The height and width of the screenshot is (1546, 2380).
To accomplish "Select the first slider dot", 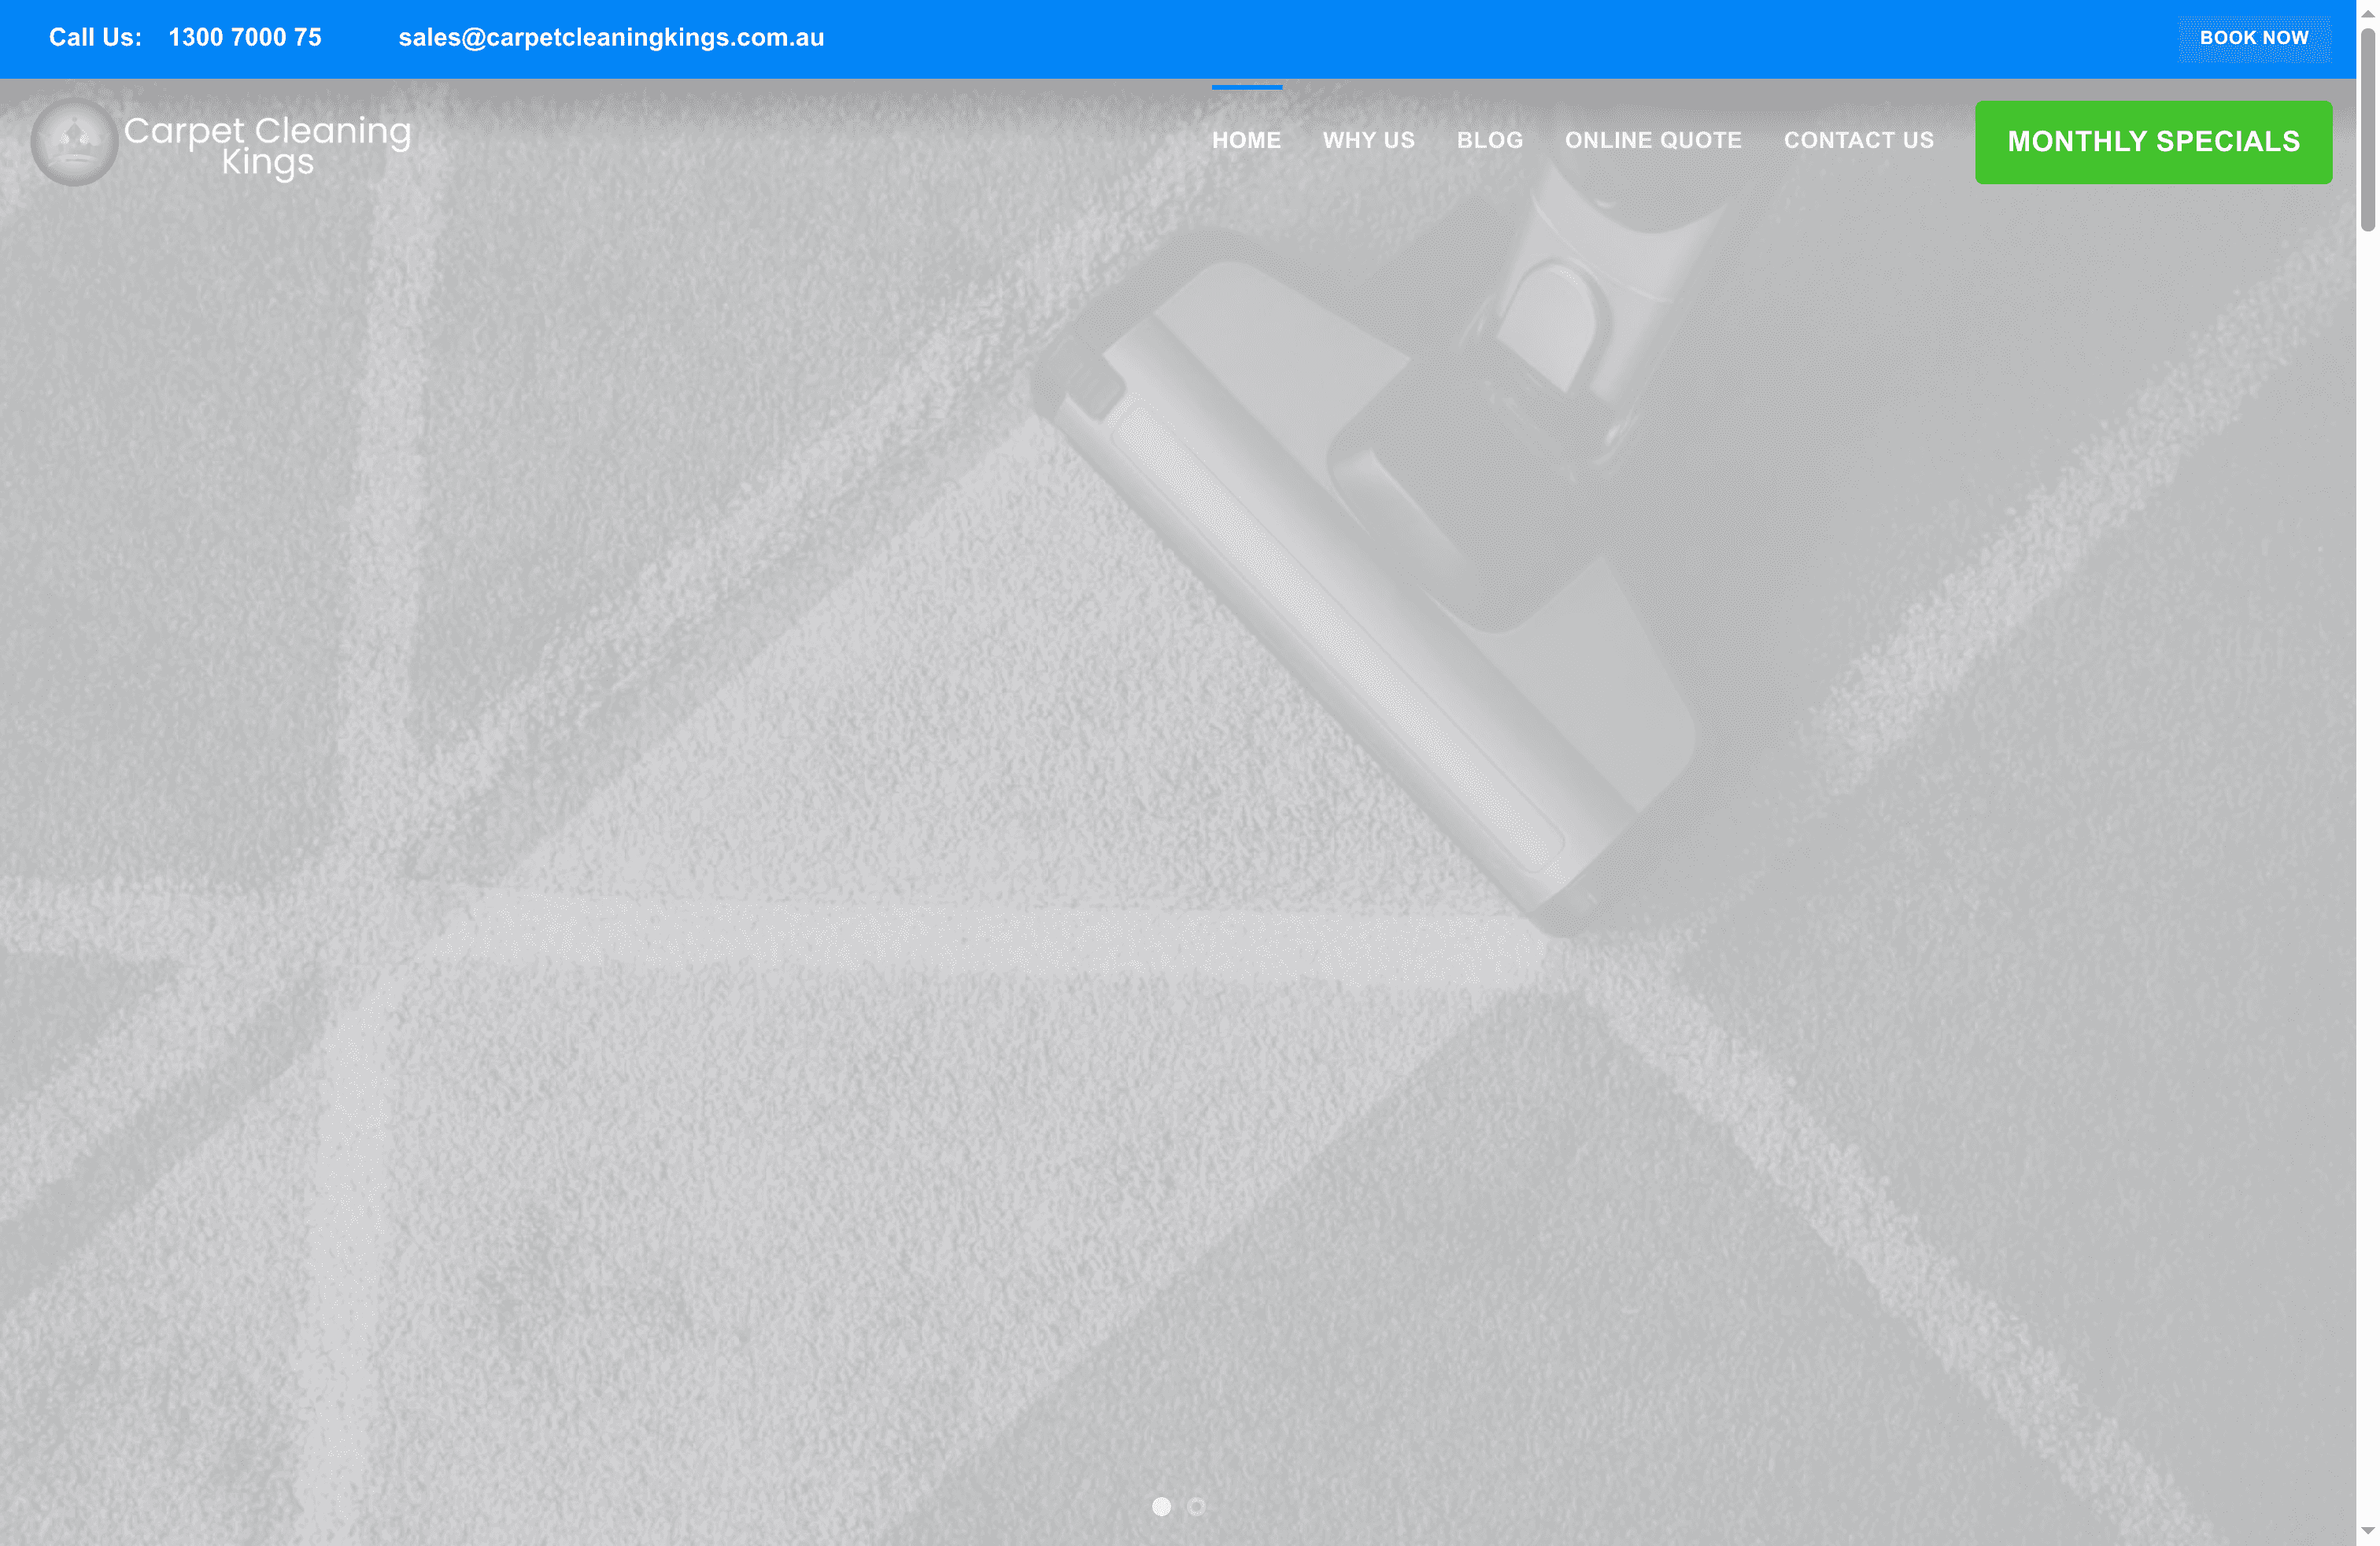I will [1161, 1506].
